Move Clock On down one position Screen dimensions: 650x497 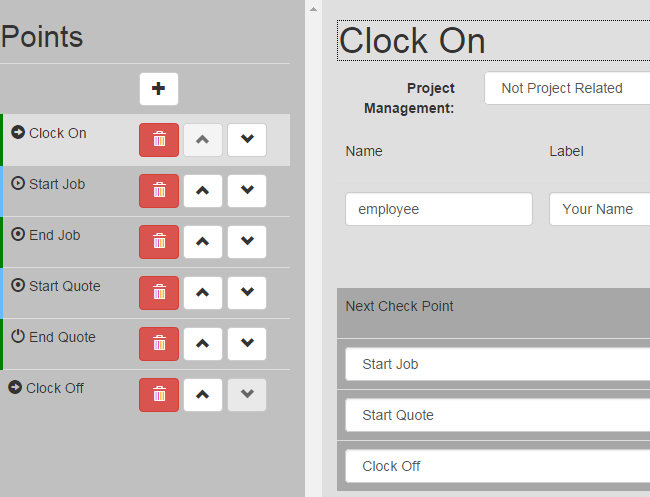pos(247,140)
